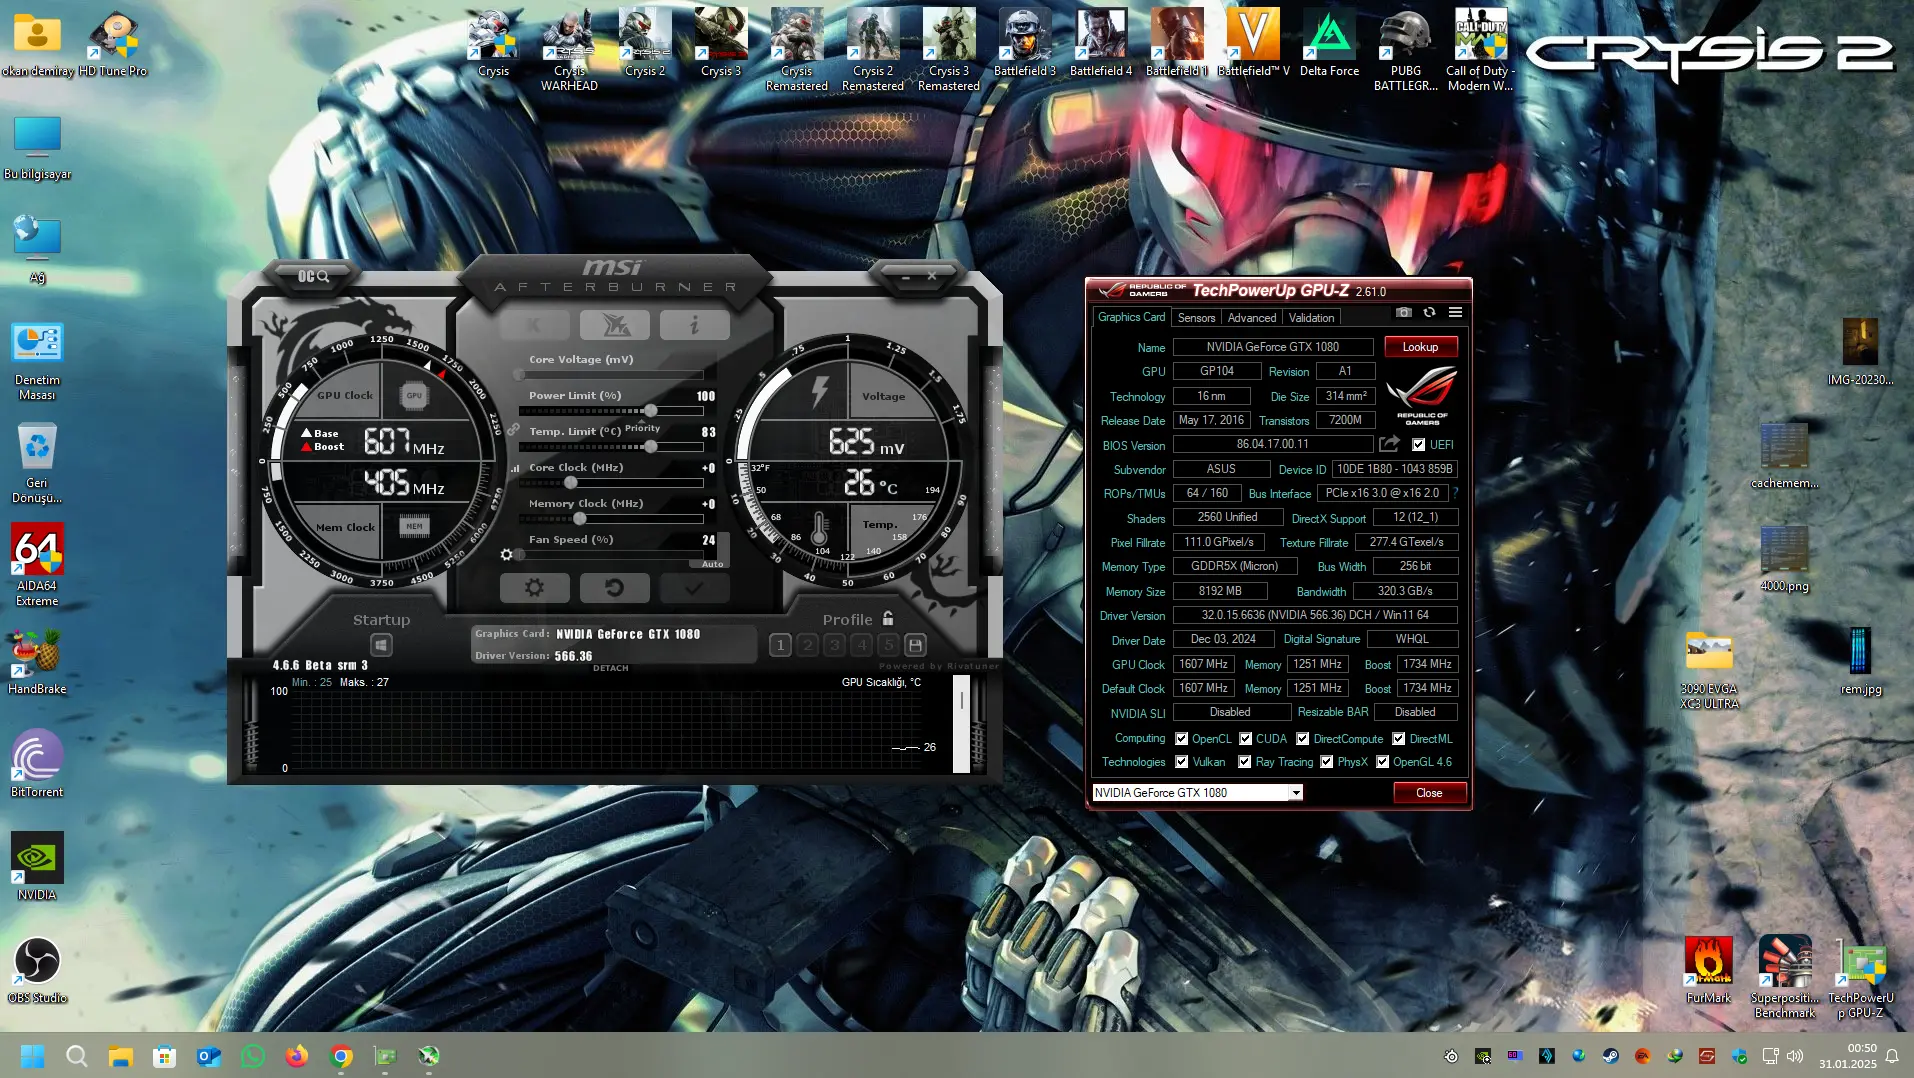Screen dimensions: 1914x1078
Task: Click the Memory Clock slider handle
Action: tap(580, 519)
